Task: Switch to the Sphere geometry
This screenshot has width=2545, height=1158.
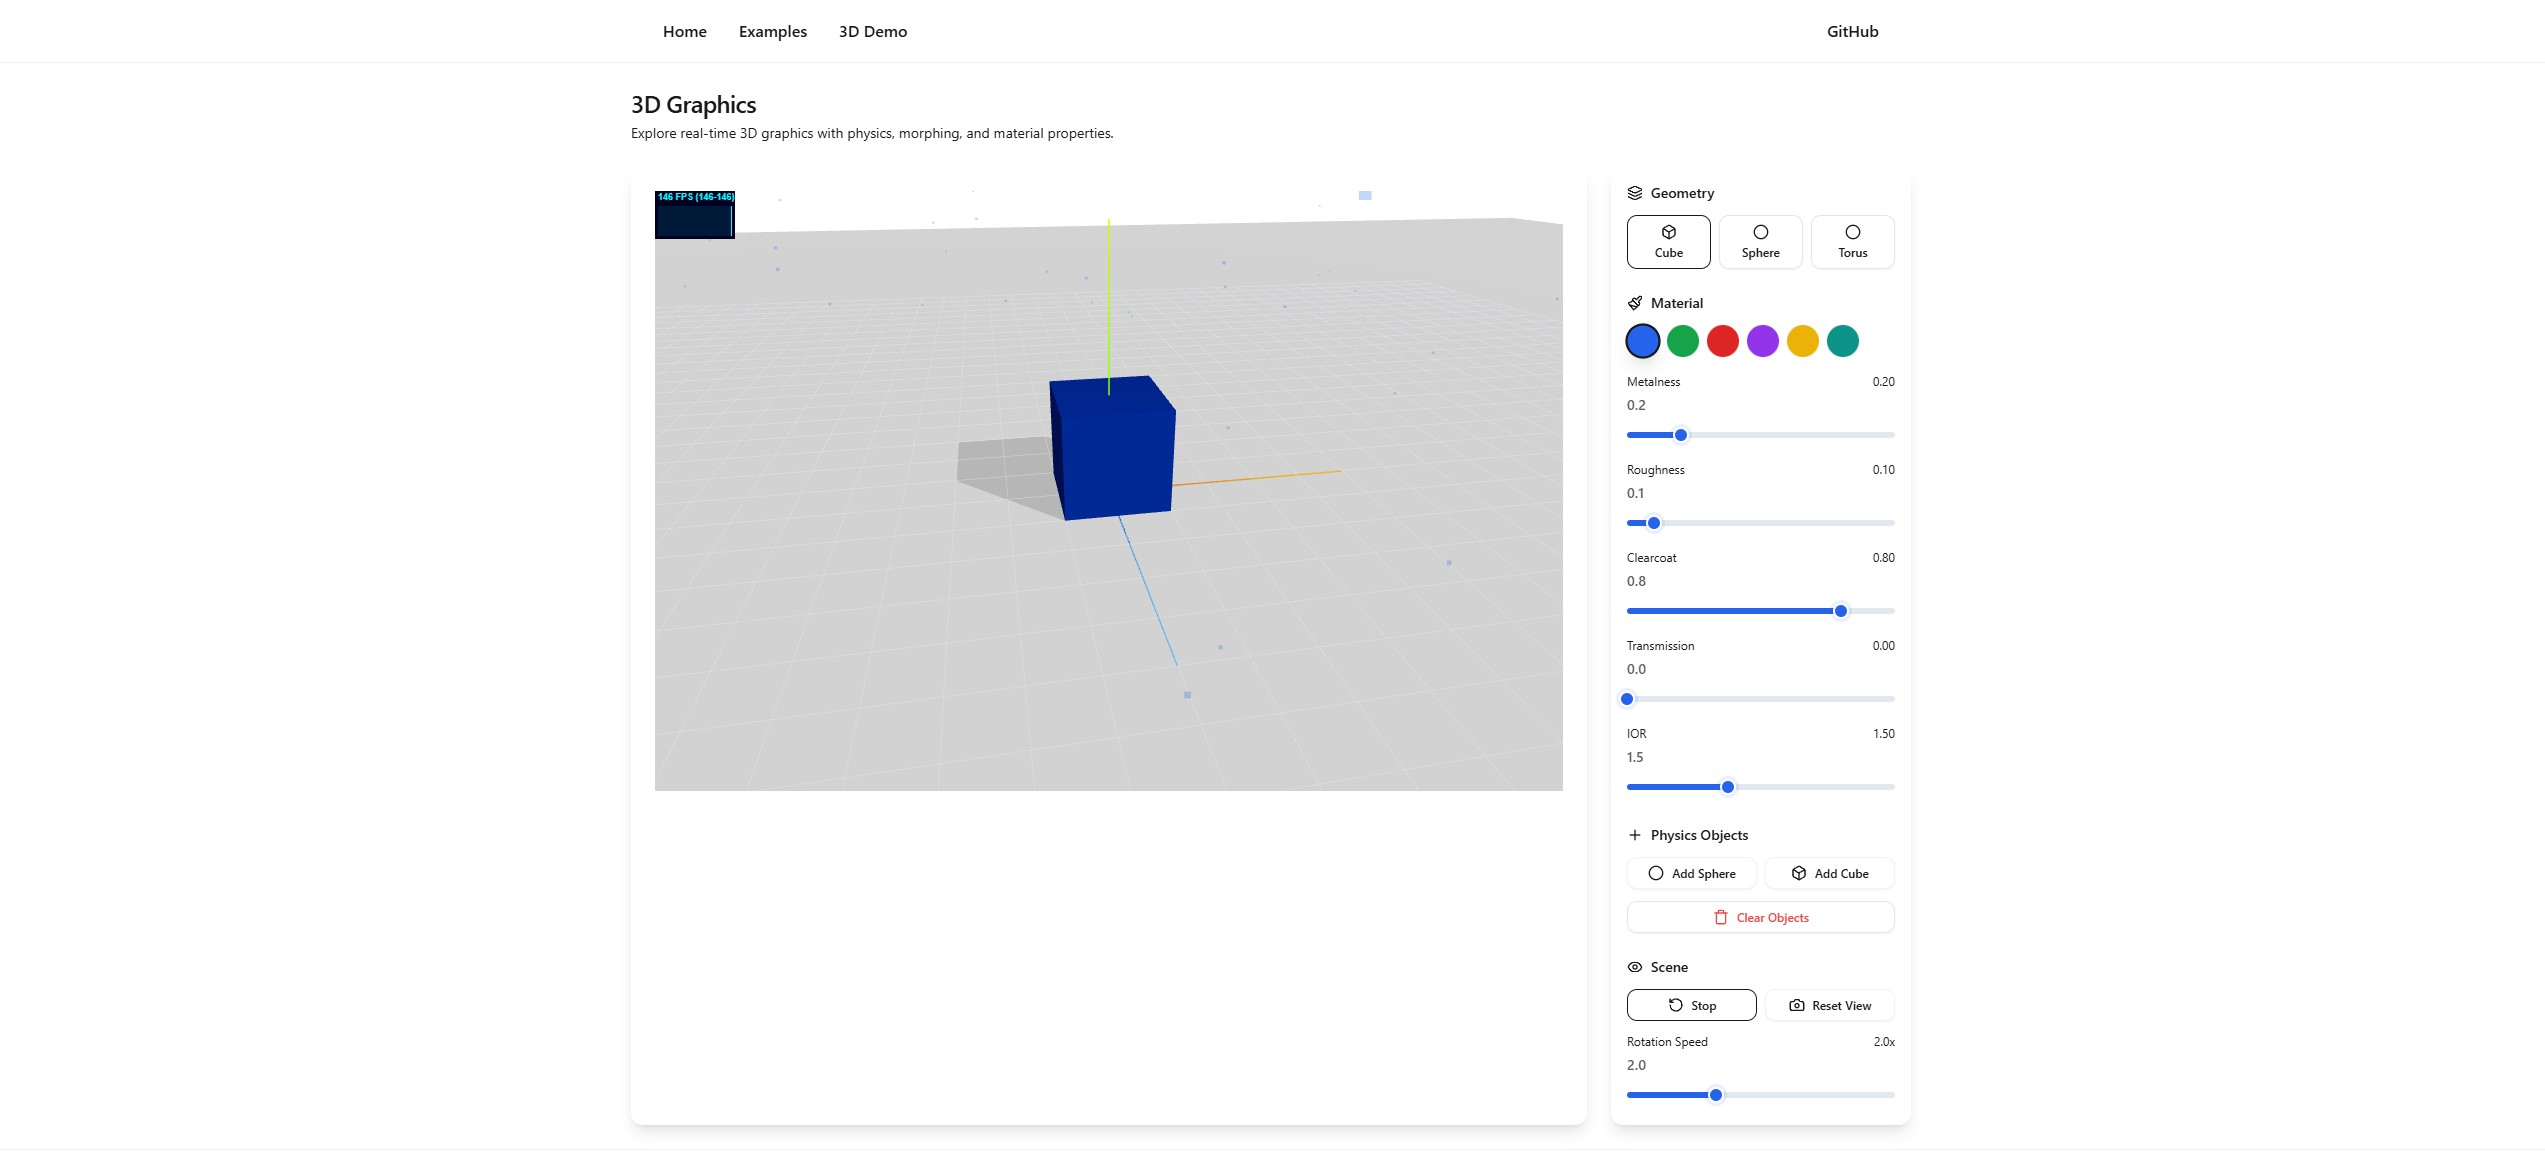Action: pyautogui.click(x=1760, y=241)
